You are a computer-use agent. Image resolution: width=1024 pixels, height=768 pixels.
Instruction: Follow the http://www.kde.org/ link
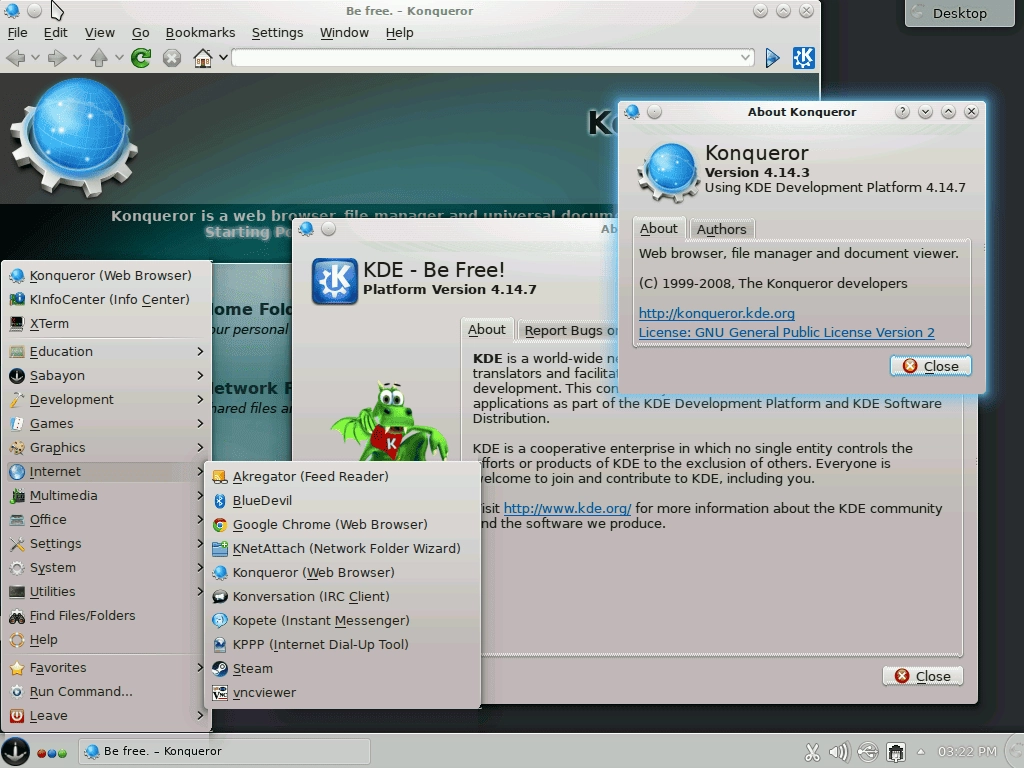(567, 509)
